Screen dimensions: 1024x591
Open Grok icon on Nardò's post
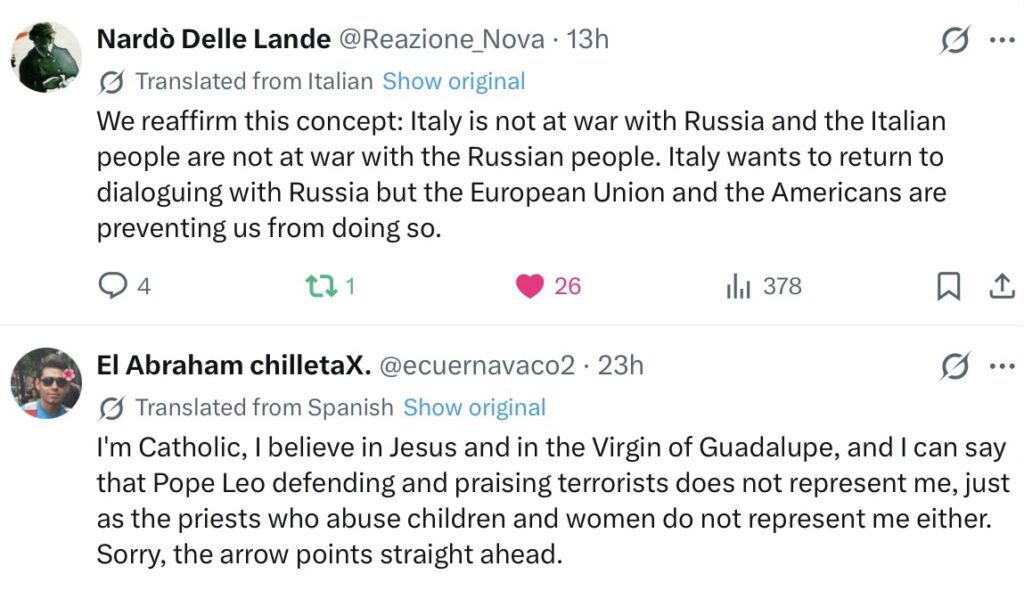955,41
